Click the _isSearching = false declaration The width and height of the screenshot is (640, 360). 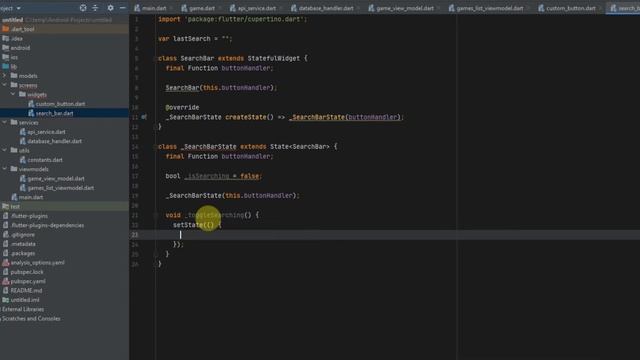coord(222,176)
